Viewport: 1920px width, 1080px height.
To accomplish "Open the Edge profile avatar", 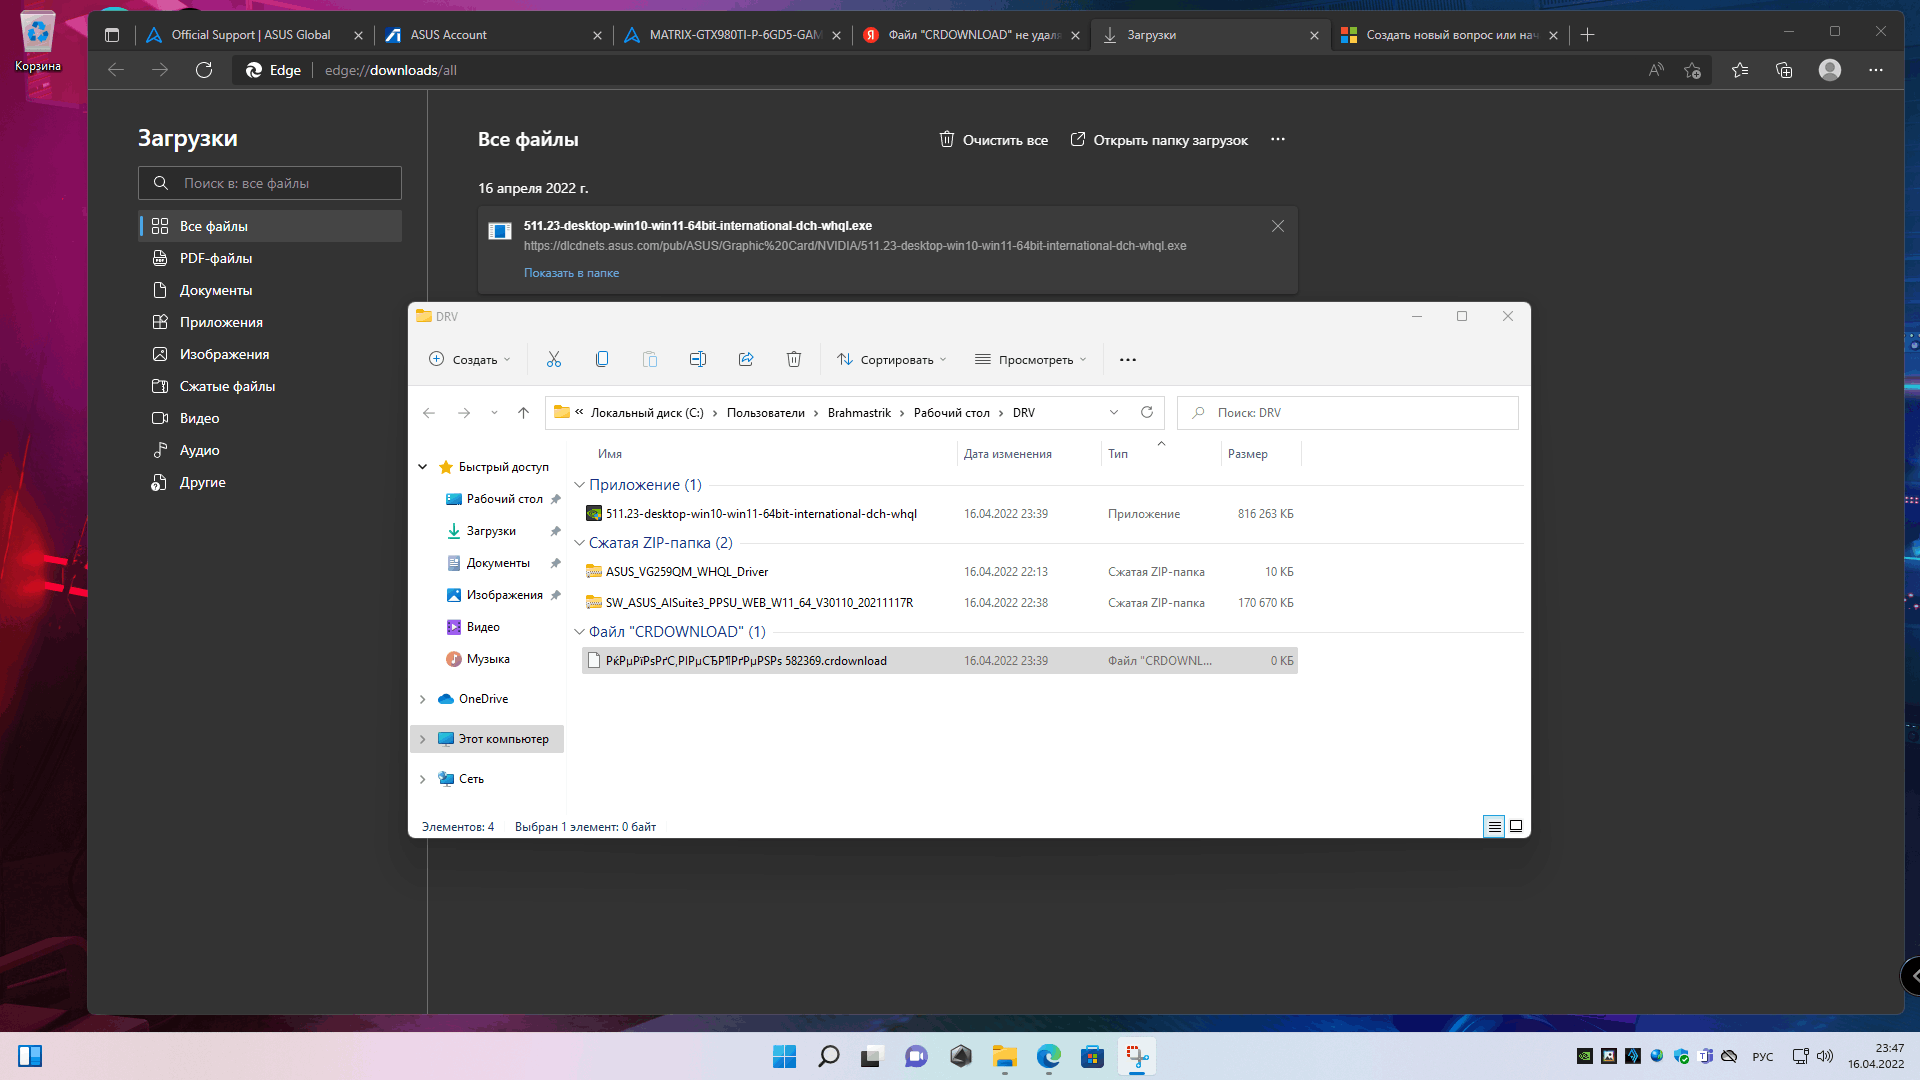I will (1830, 70).
